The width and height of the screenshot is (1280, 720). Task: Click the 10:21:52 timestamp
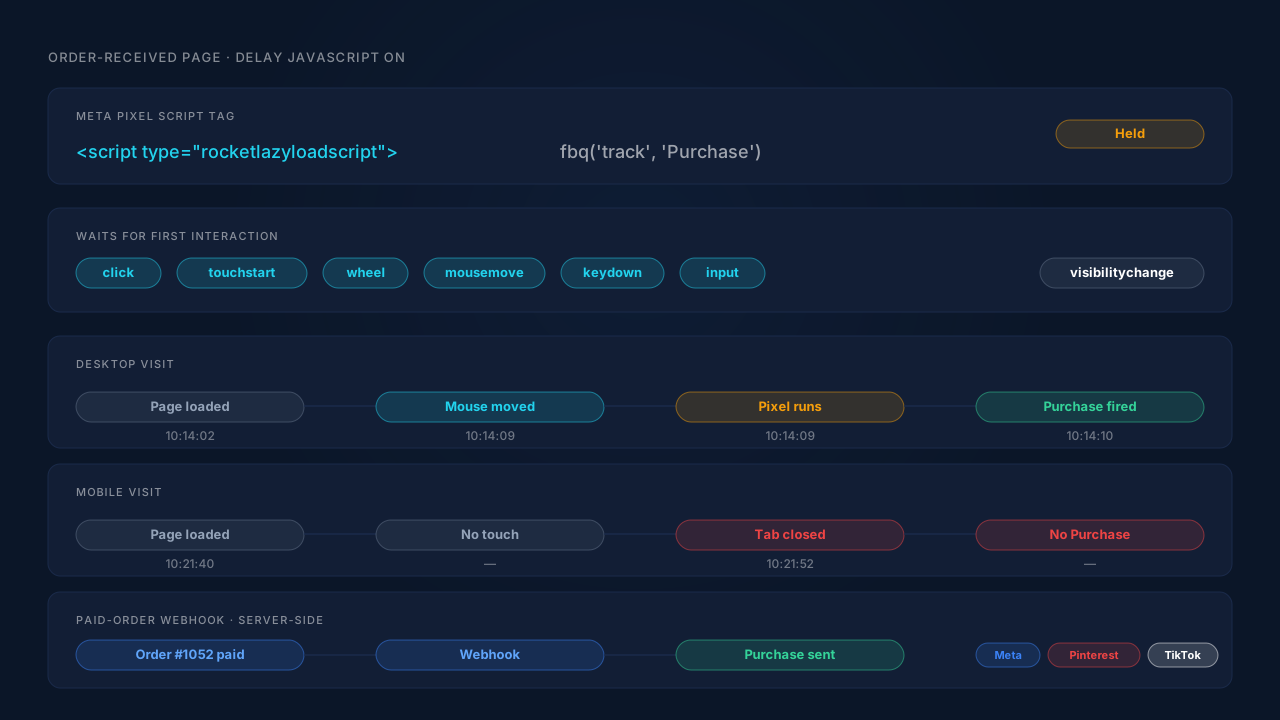tap(790, 564)
